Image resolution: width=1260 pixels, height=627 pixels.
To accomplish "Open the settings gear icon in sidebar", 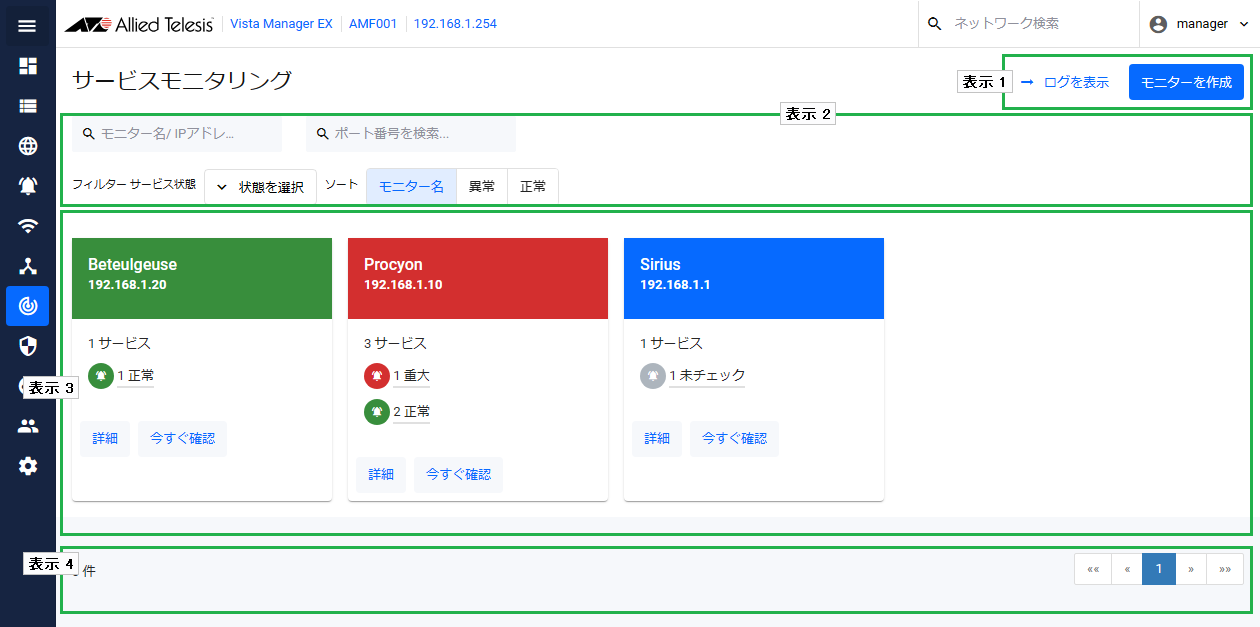I will [x=28, y=466].
